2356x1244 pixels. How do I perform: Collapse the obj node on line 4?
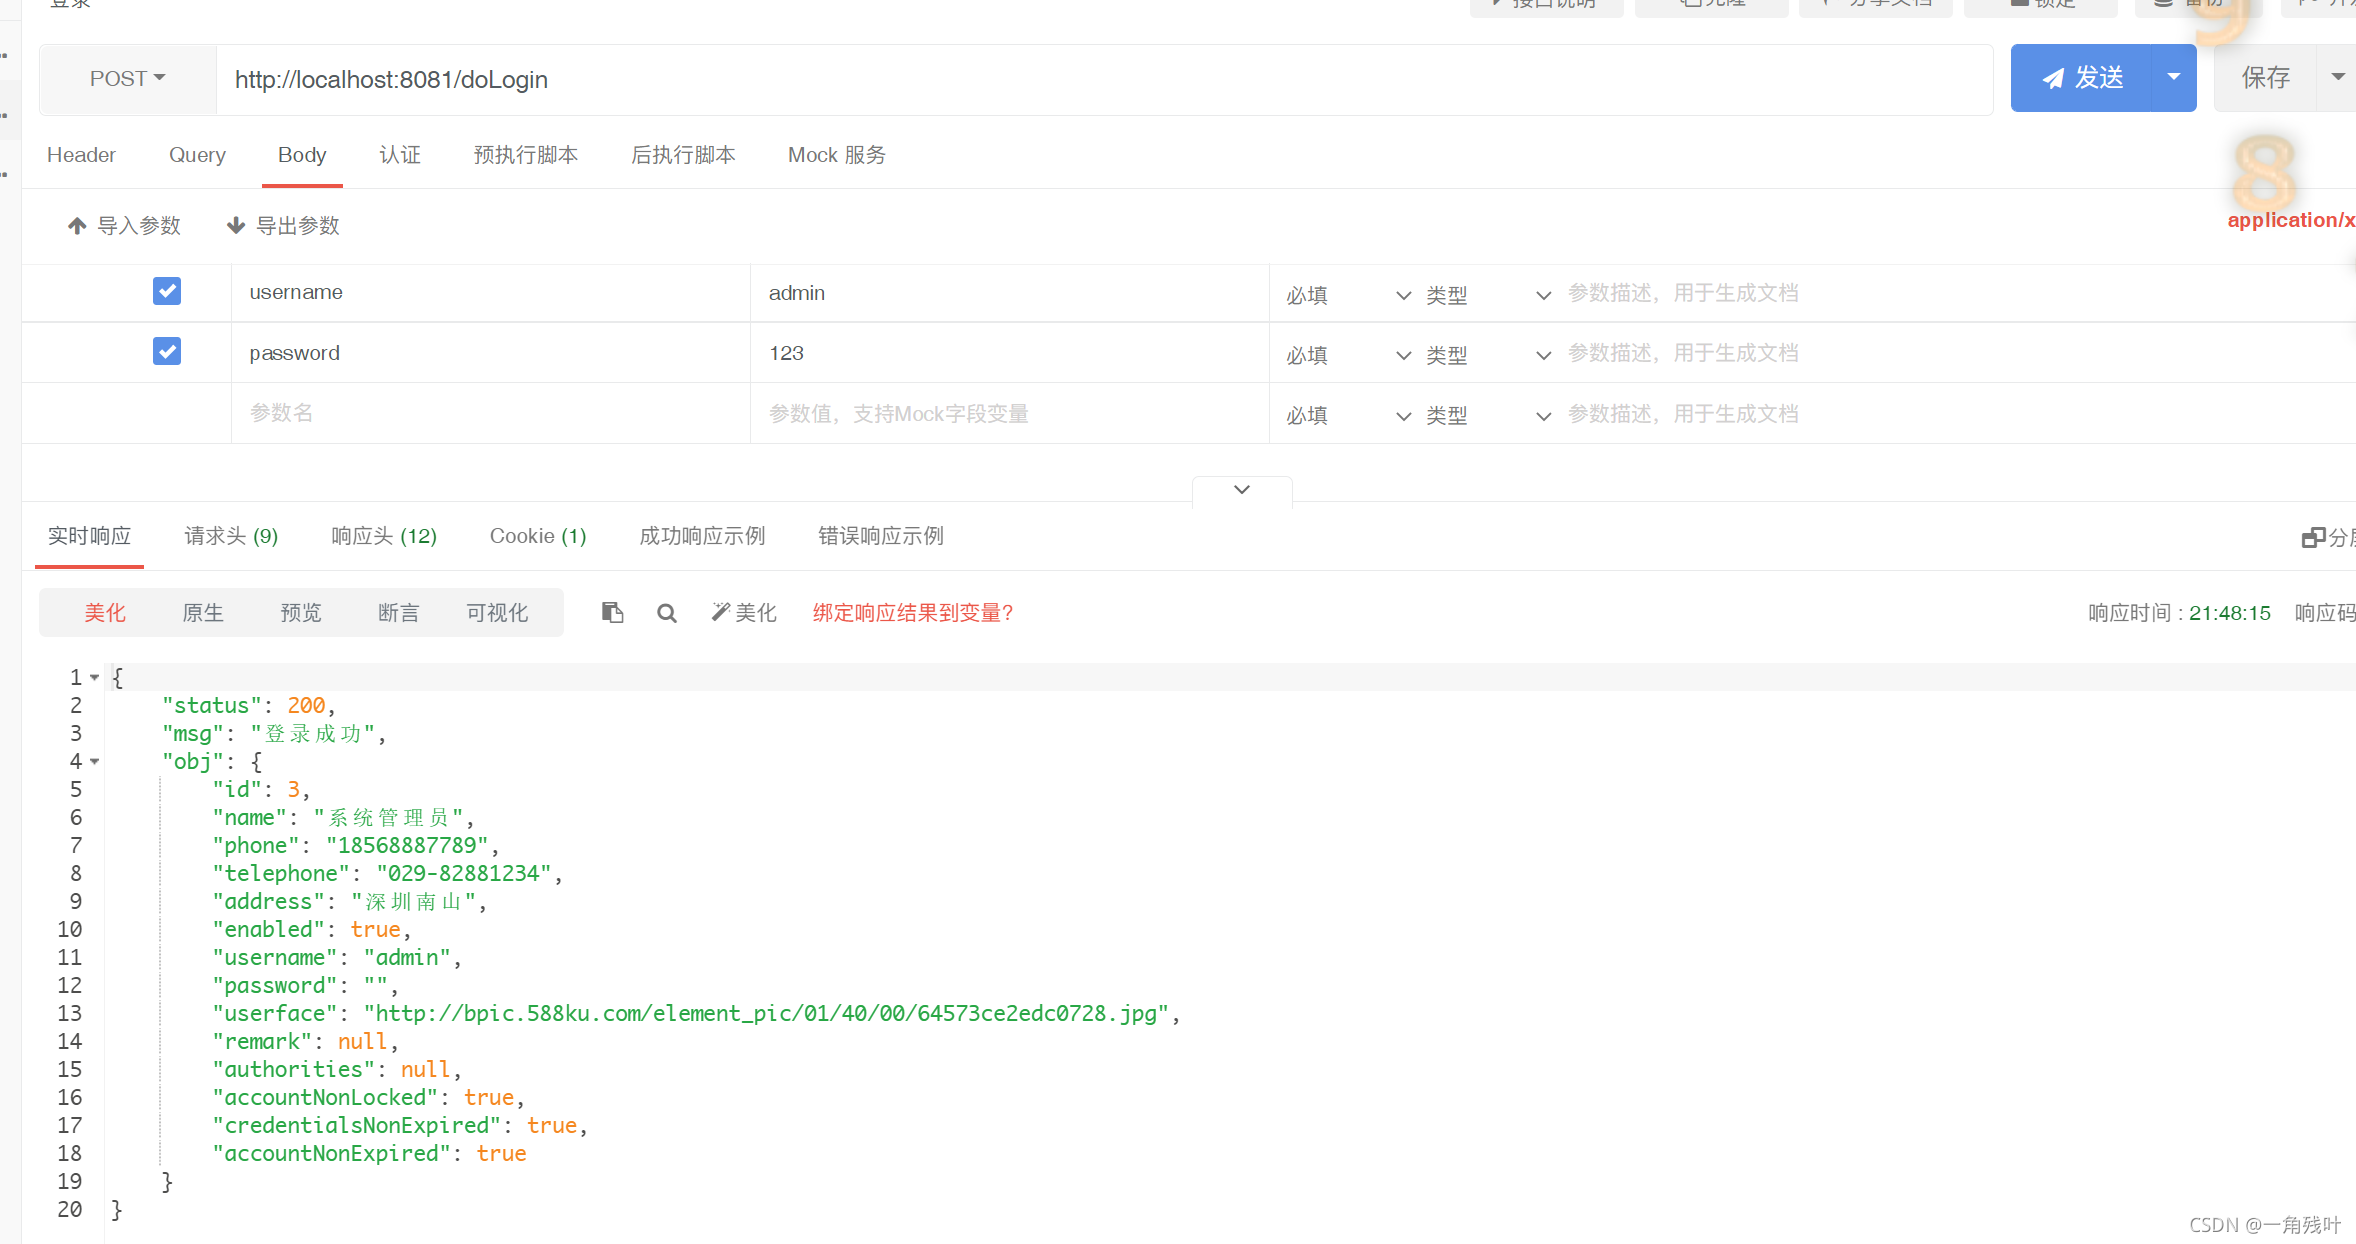click(95, 762)
